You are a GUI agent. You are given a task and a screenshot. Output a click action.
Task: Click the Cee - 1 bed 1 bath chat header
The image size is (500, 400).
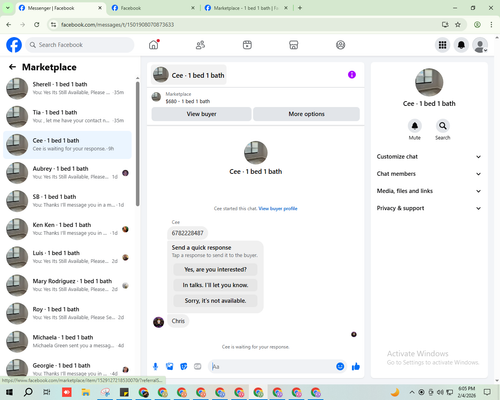[189, 75]
